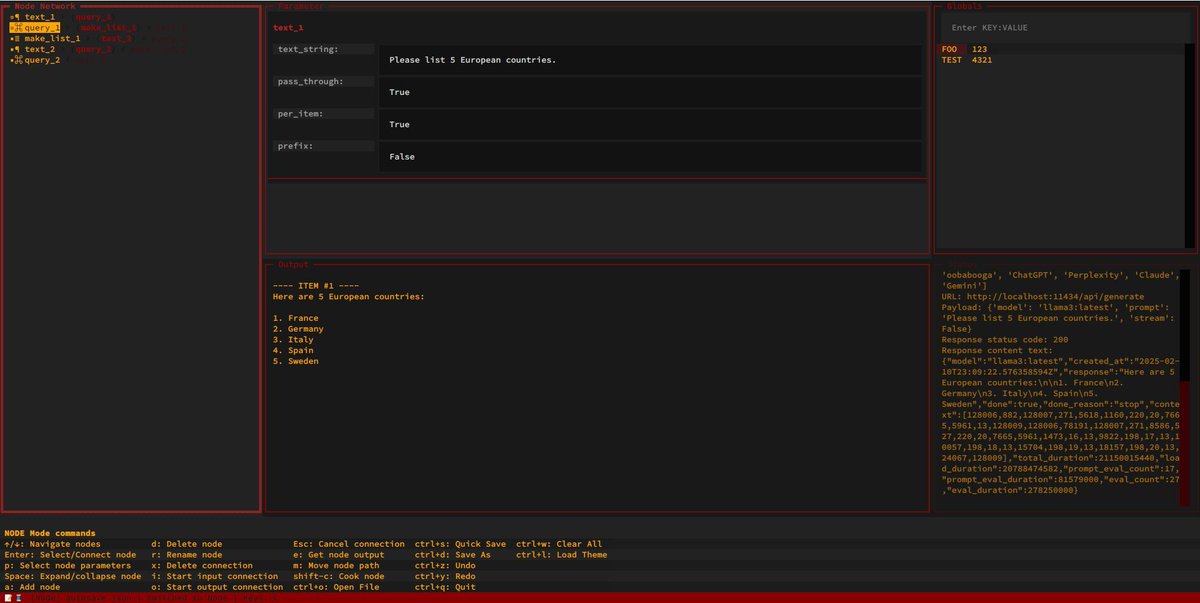This screenshot has height=603, width=1200.
Task: Click the query icon beside query_1
Action: click(18, 28)
